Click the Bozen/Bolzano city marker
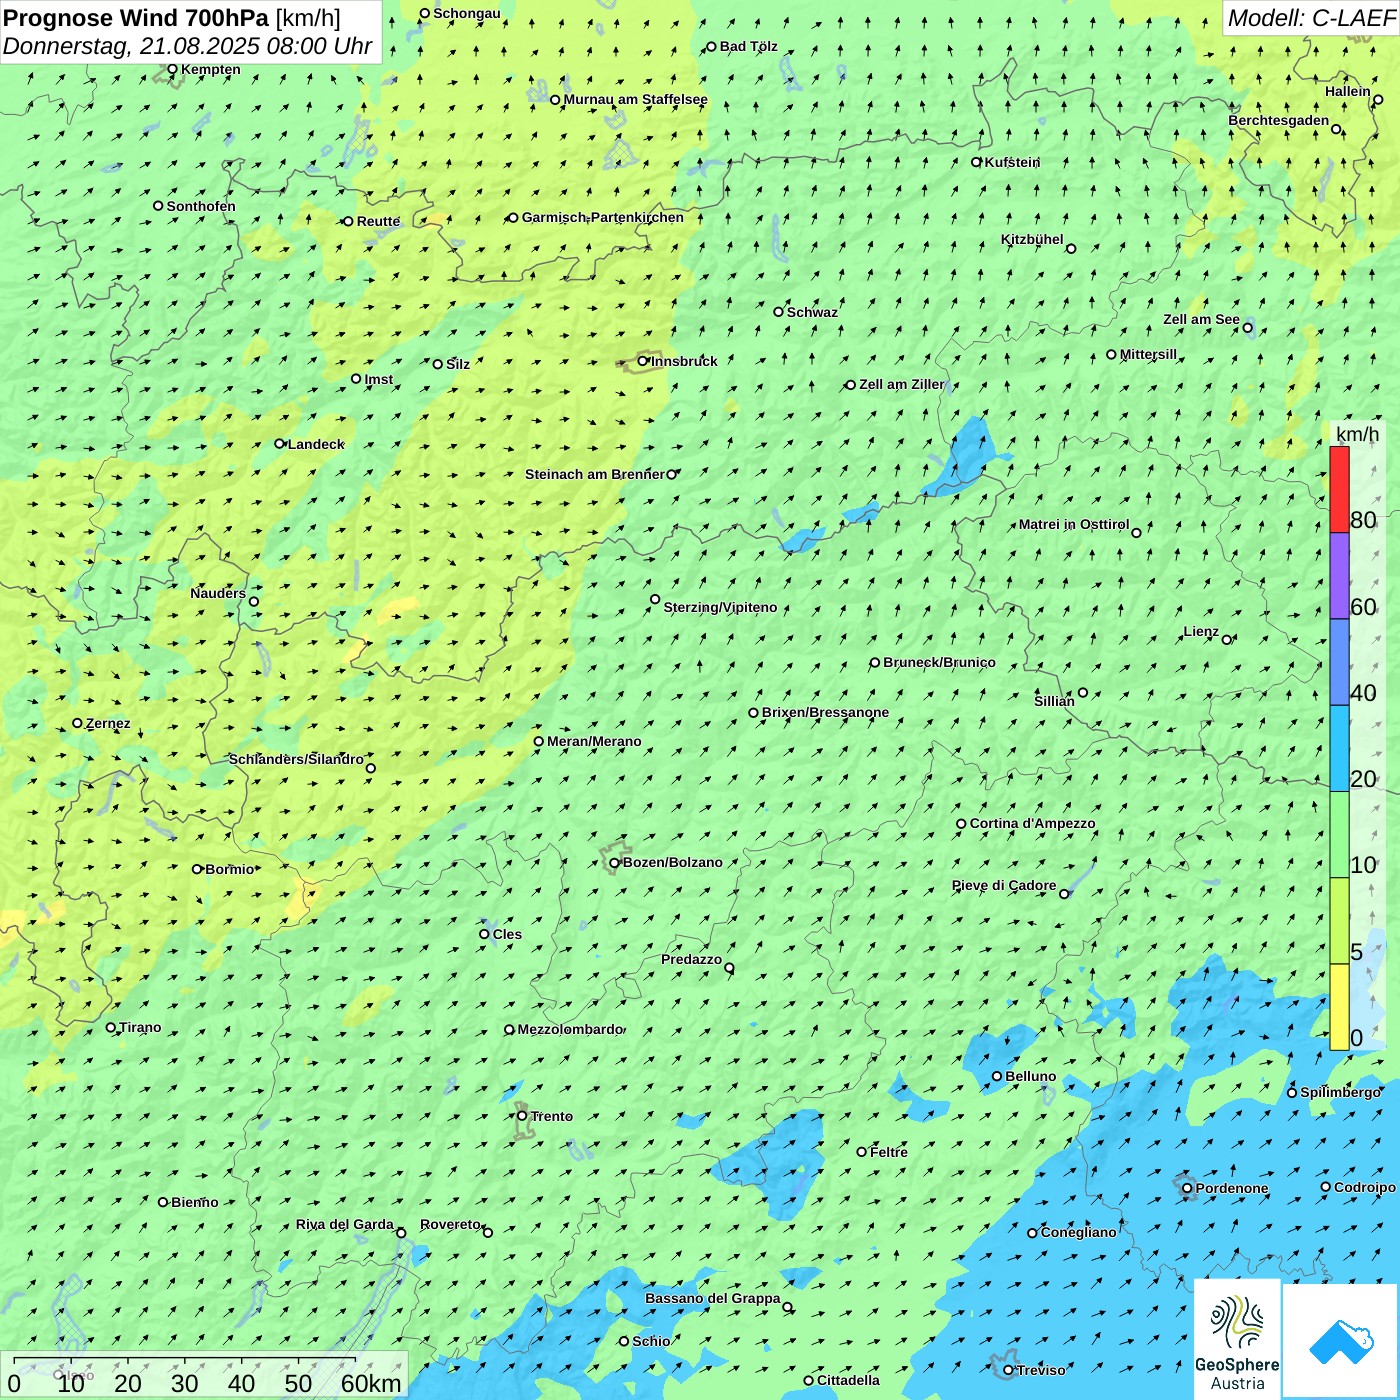Image resolution: width=1400 pixels, height=1400 pixels. click(614, 863)
